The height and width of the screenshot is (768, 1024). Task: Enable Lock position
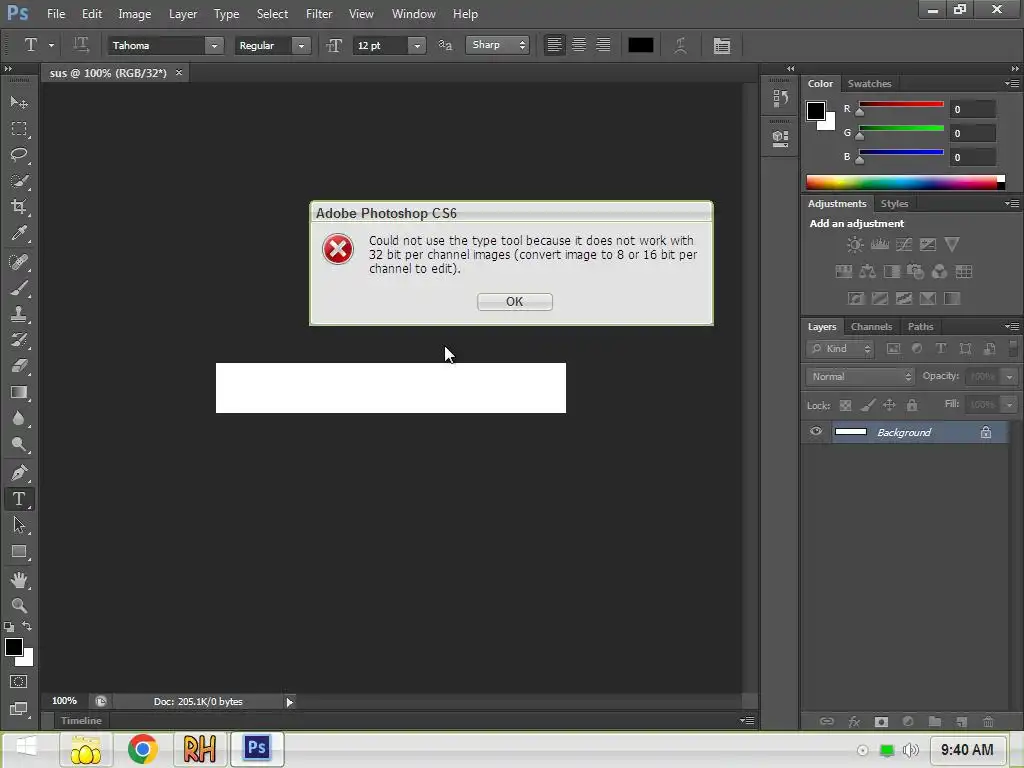click(x=889, y=406)
